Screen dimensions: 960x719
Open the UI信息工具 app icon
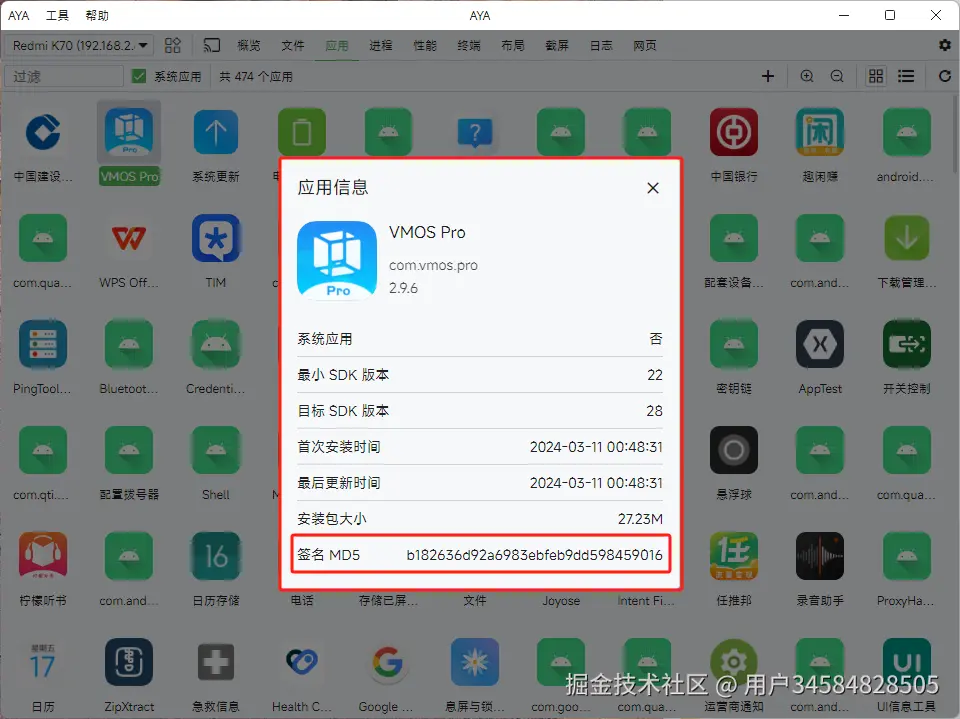tap(907, 662)
